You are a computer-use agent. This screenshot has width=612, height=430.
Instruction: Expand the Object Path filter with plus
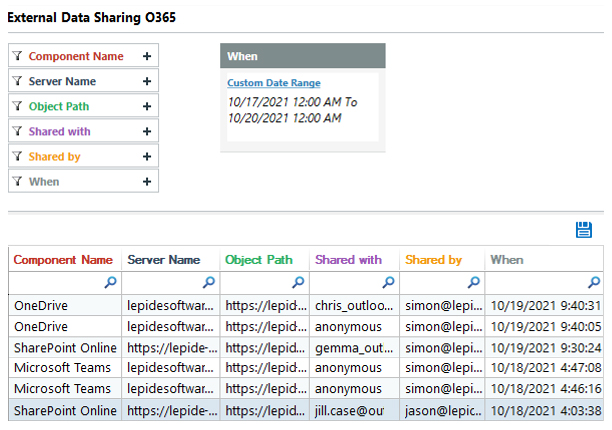[x=147, y=106]
